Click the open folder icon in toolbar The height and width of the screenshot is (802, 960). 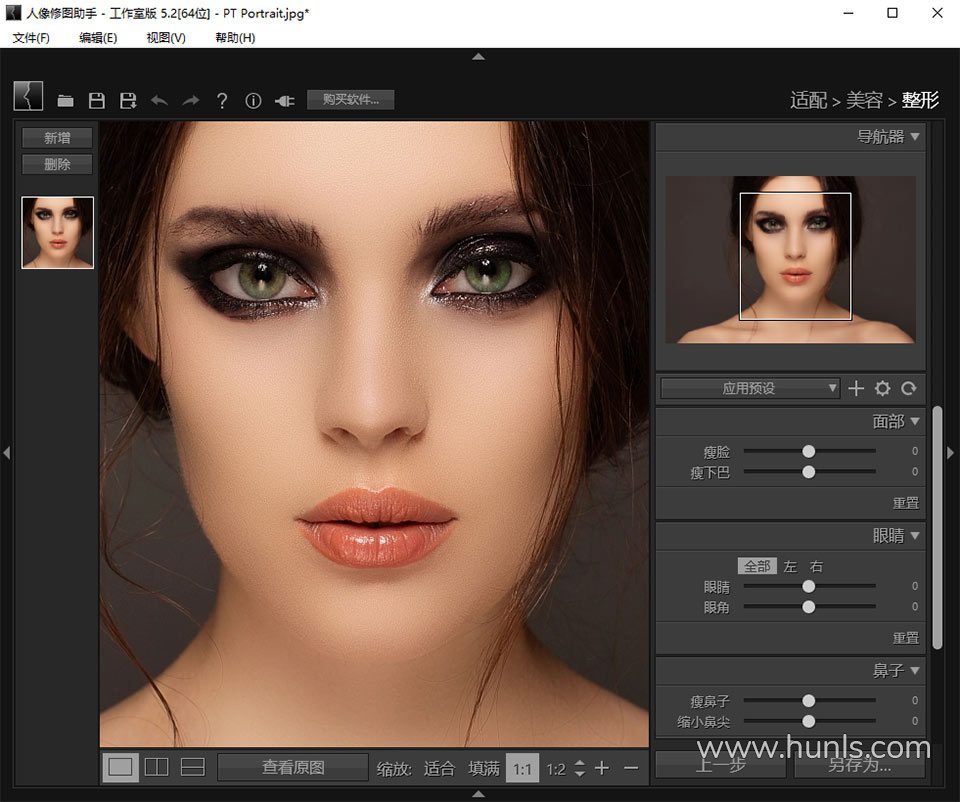tap(66, 100)
